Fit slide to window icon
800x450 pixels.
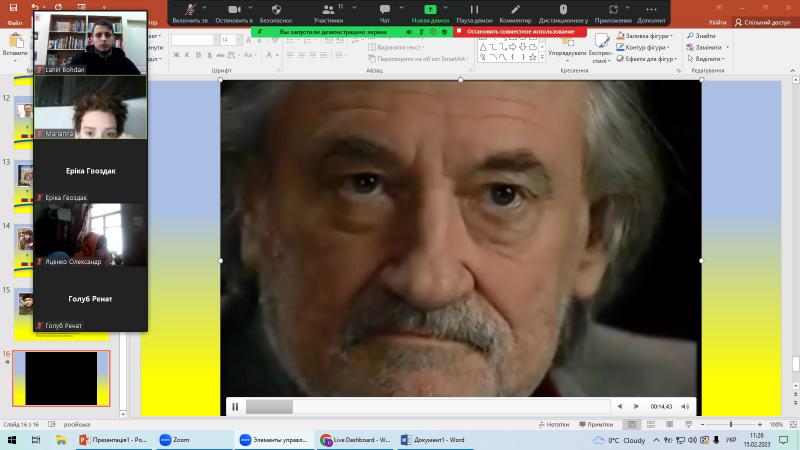pos(793,424)
